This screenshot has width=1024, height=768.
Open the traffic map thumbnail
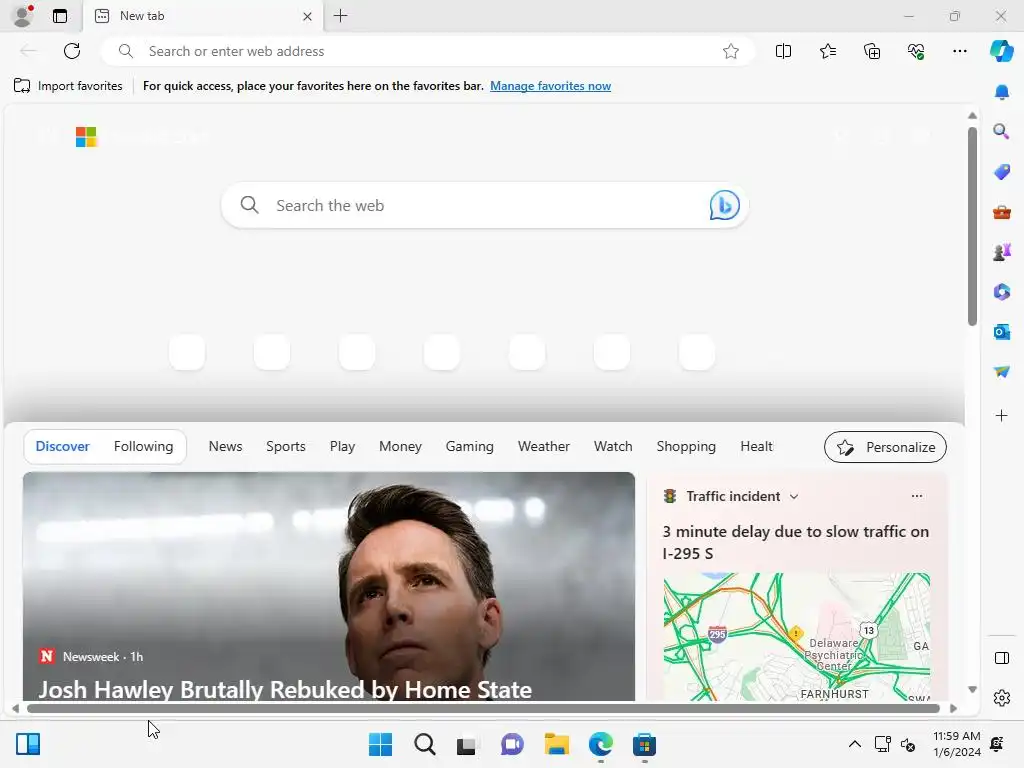click(x=796, y=637)
